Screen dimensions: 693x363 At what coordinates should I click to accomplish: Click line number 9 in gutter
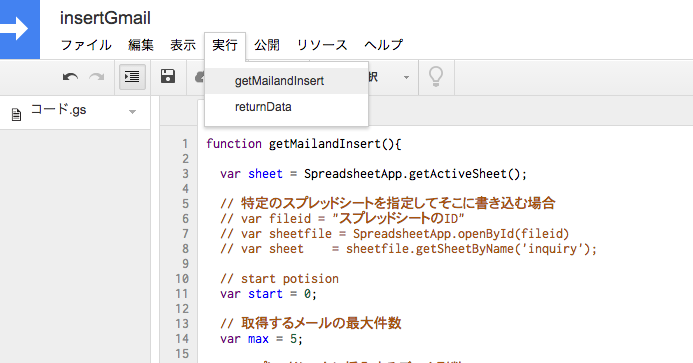(x=186, y=264)
